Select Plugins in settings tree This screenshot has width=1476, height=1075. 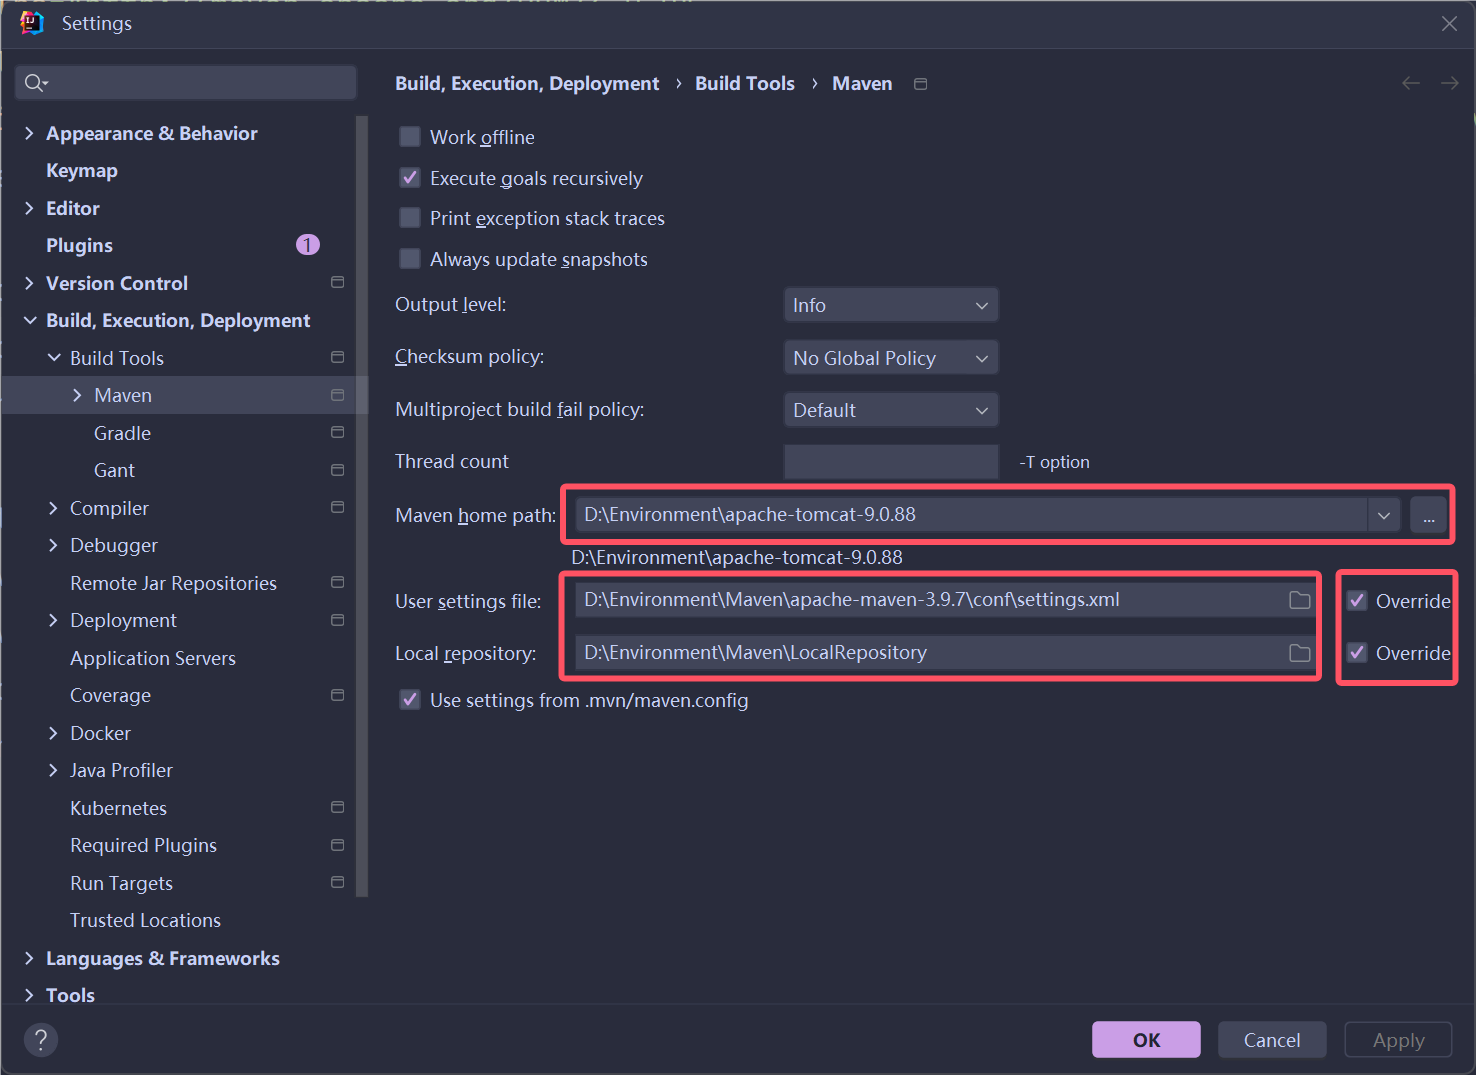click(x=79, y=245)
